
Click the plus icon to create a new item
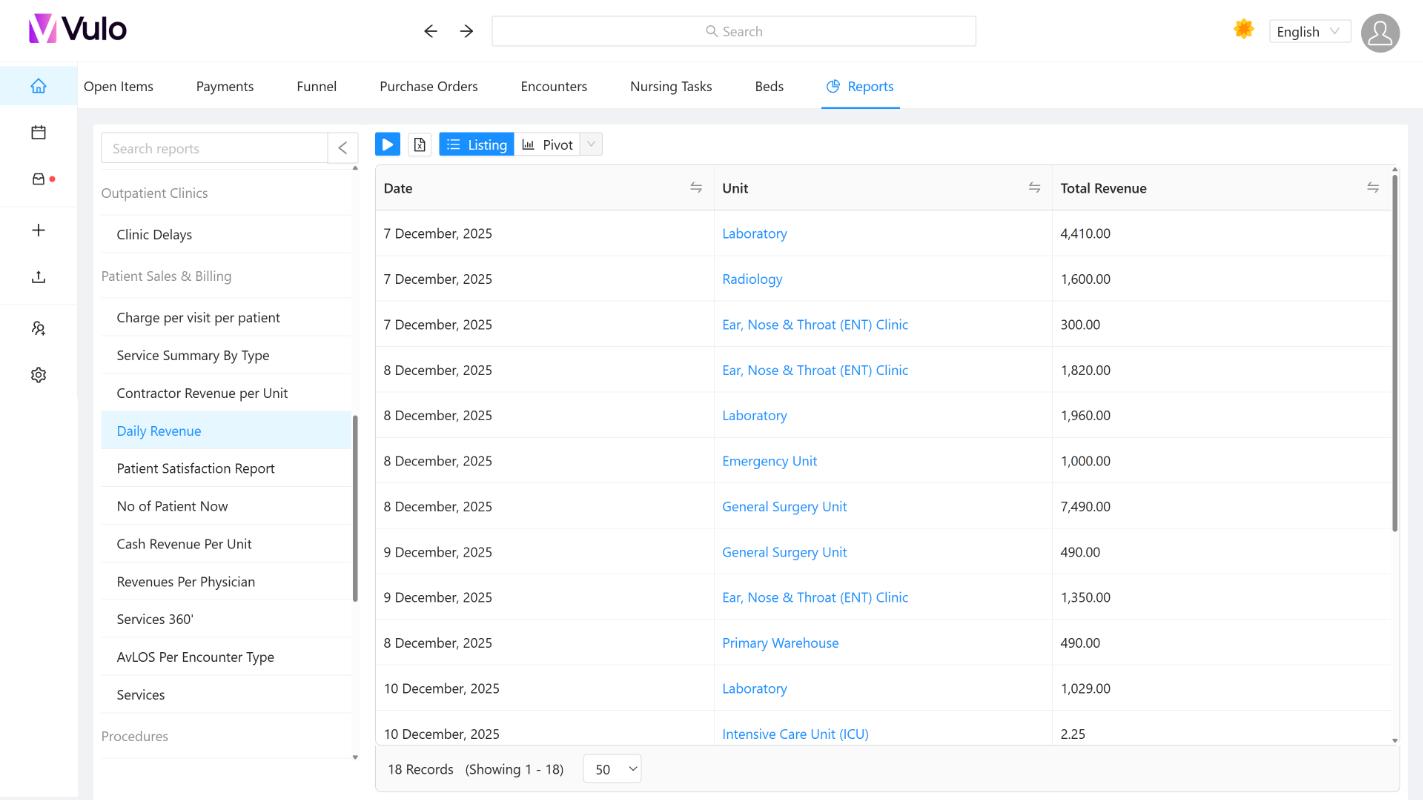coord(38,229)
